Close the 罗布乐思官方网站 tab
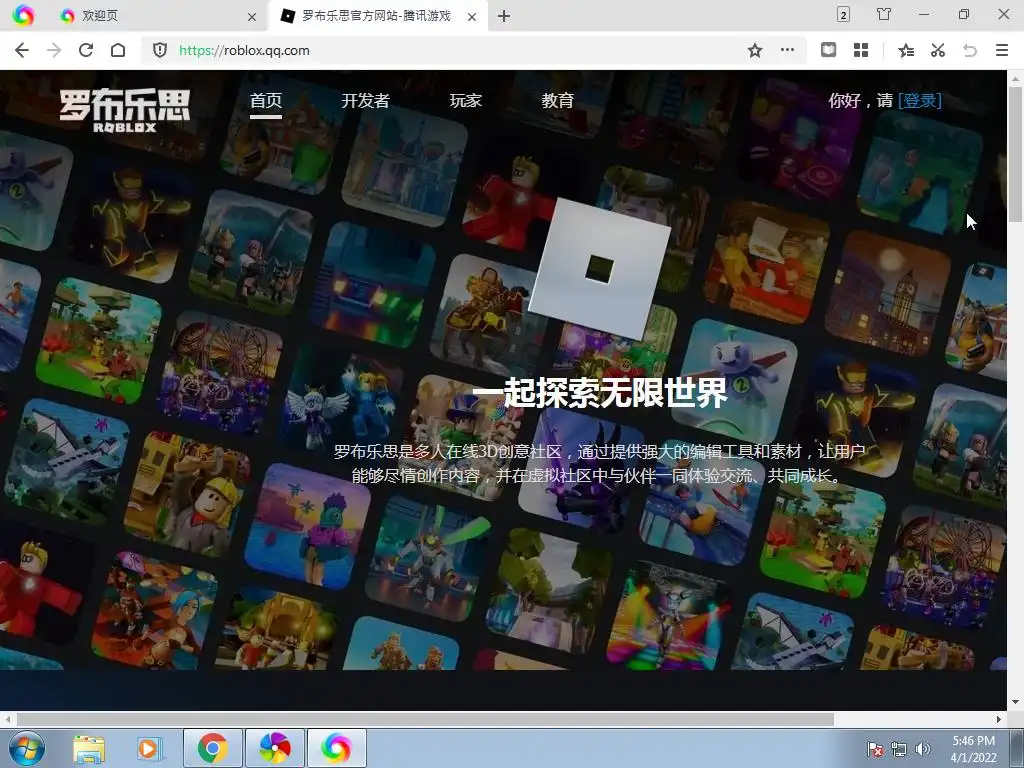The image size is (1024, 768). point(472,17)
